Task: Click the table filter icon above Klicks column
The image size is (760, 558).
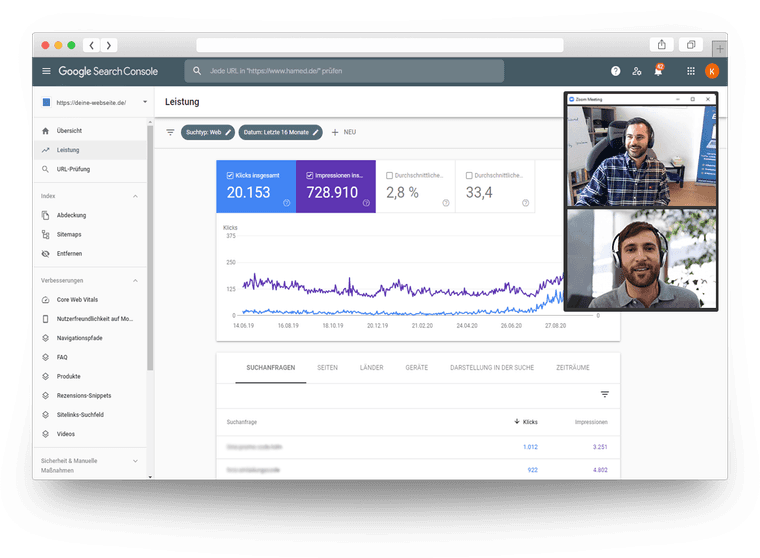Action: click(x=604, y=394)
